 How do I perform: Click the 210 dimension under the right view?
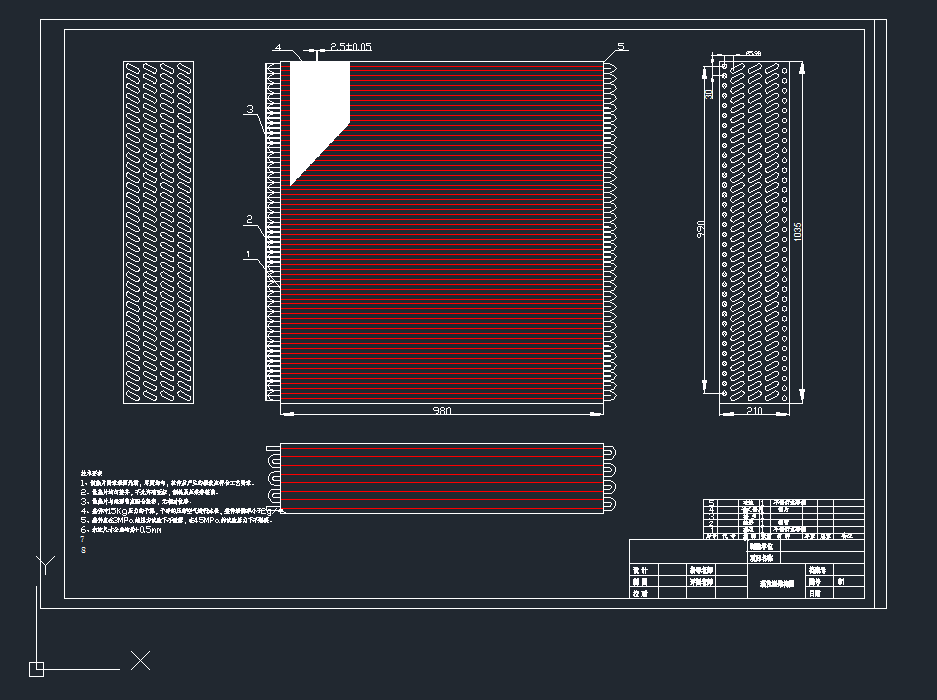[755, 410]
